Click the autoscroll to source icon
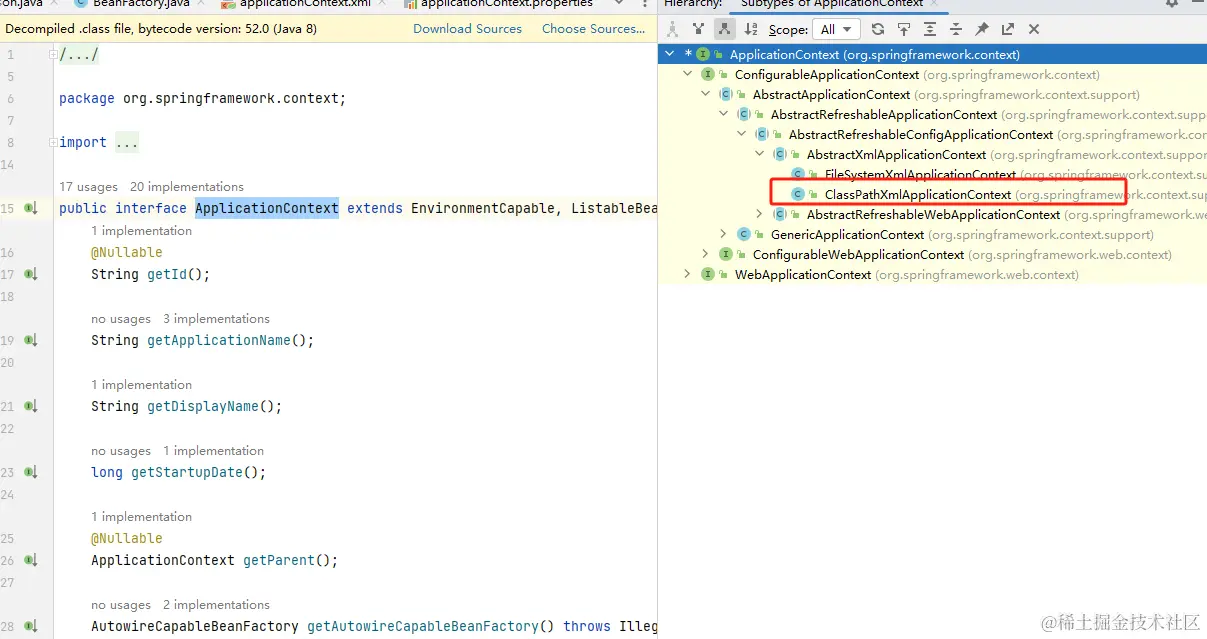This screenshot has width=1207, height=639. [904, 29]
